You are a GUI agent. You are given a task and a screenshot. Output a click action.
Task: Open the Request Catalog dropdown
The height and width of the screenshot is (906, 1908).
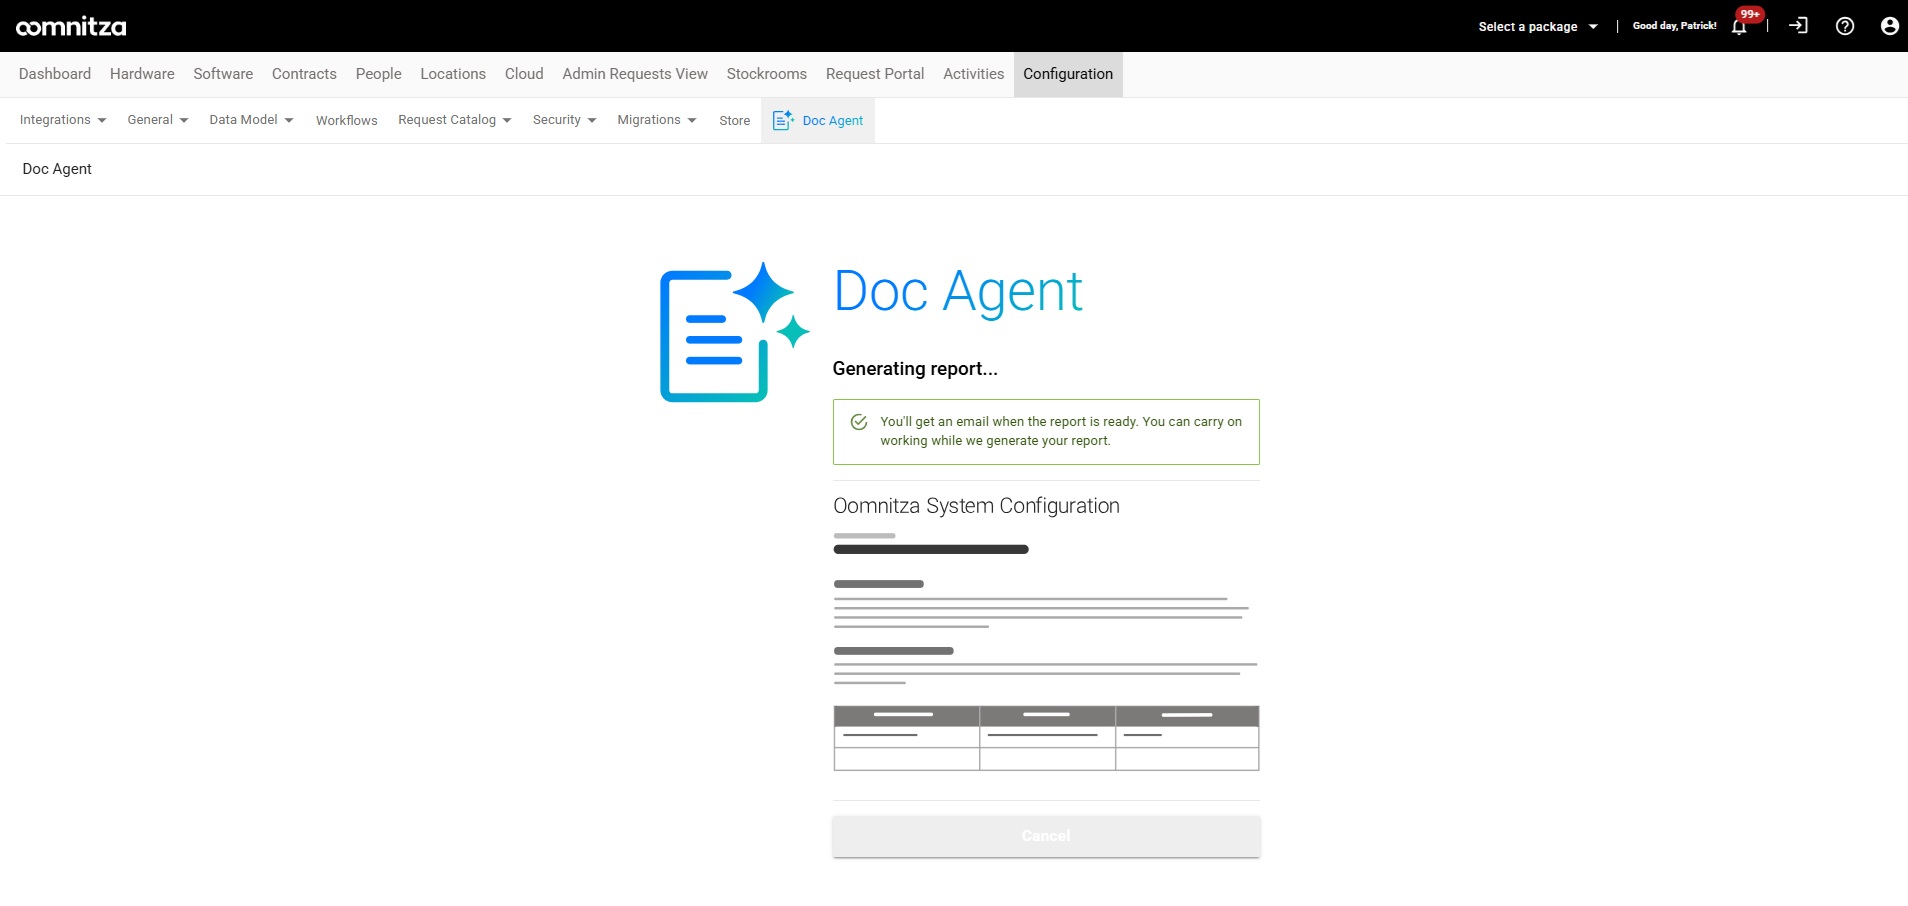tap(455, 120)
